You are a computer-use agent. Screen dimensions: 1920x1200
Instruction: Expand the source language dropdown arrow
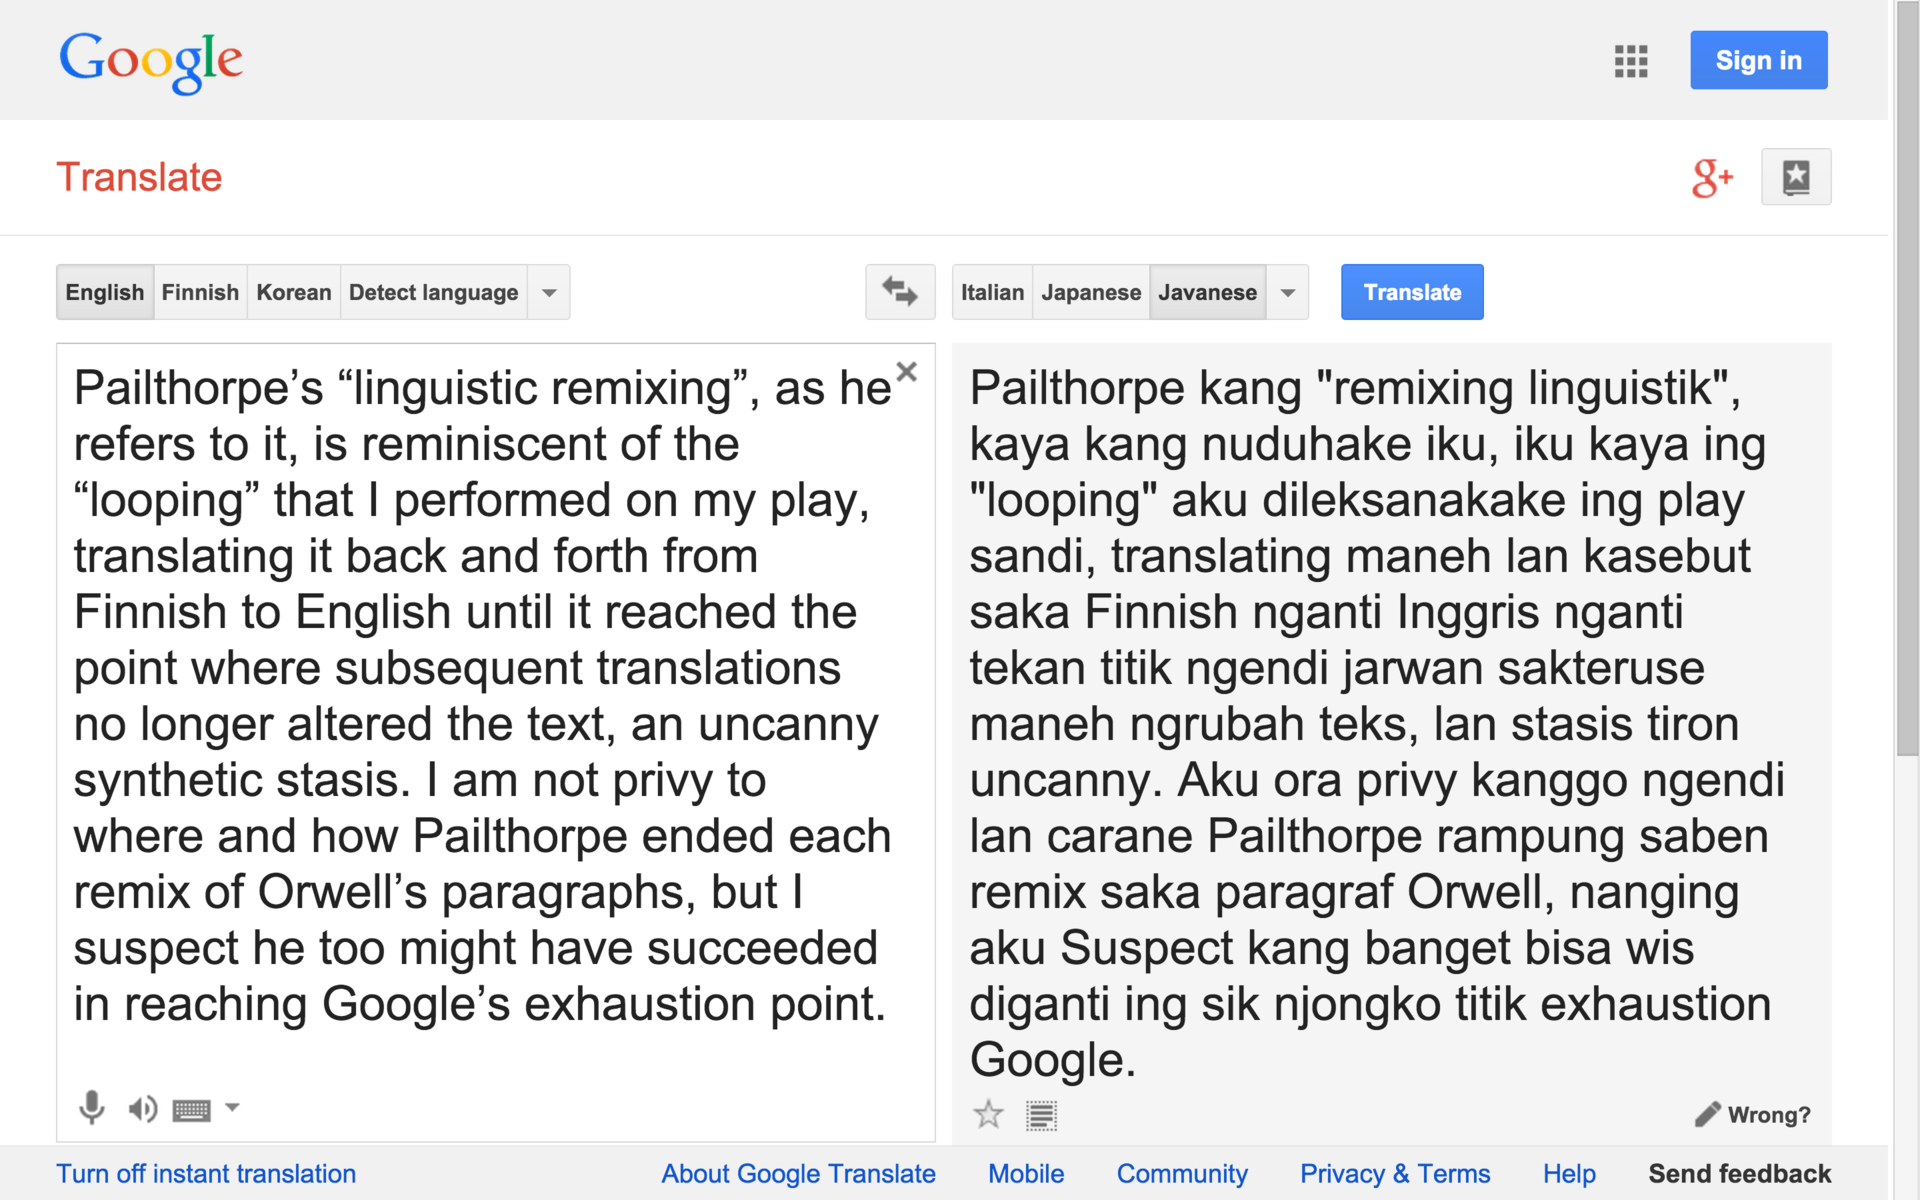[x=549, y=292]
